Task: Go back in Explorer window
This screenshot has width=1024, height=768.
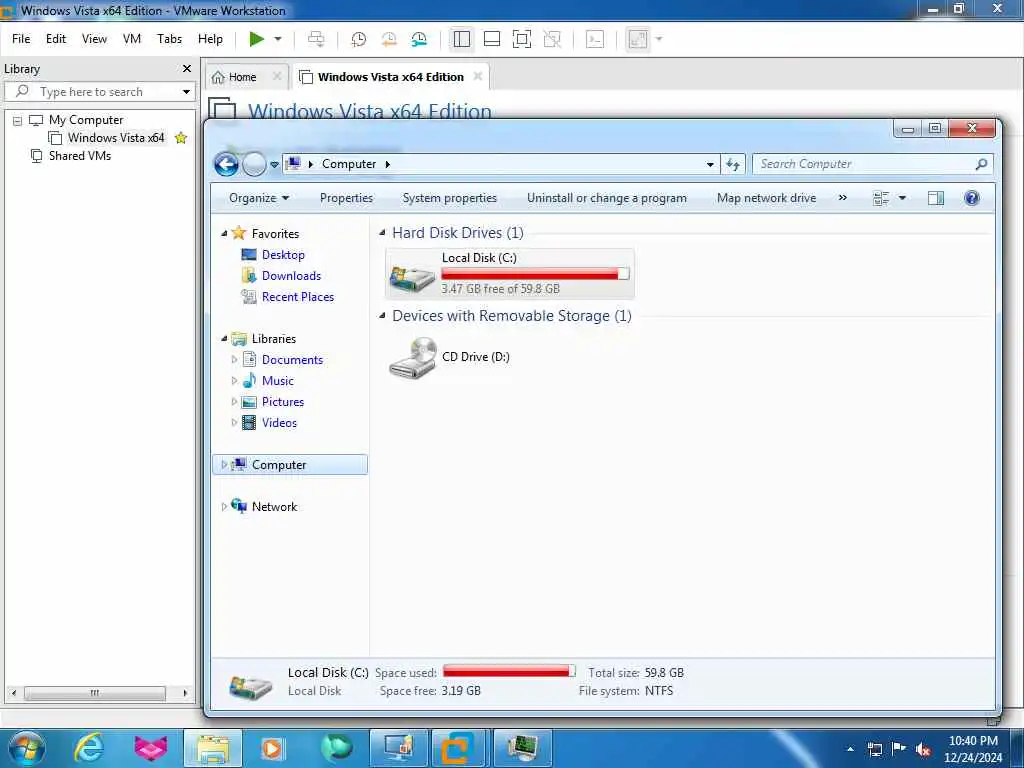Action: [227, 164]
